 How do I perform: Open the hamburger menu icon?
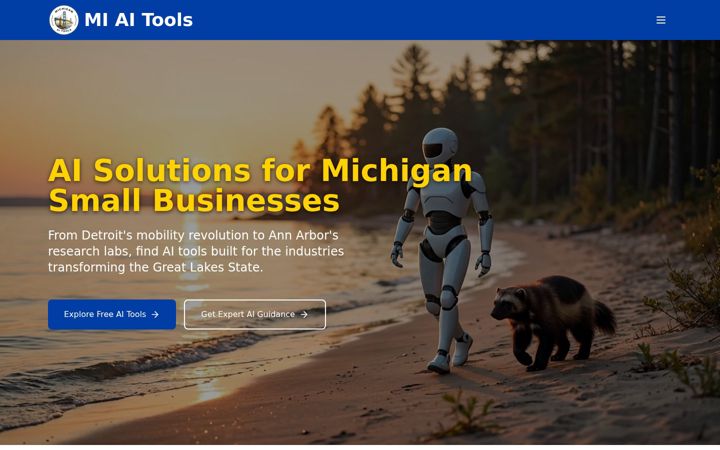point(661,20)
